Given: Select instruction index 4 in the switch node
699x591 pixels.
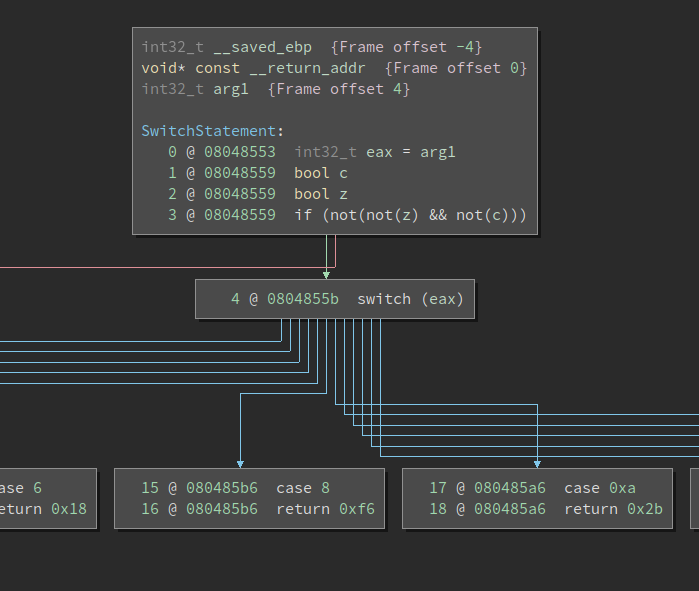Looking at the screenshot, I should tap(235, 299).
